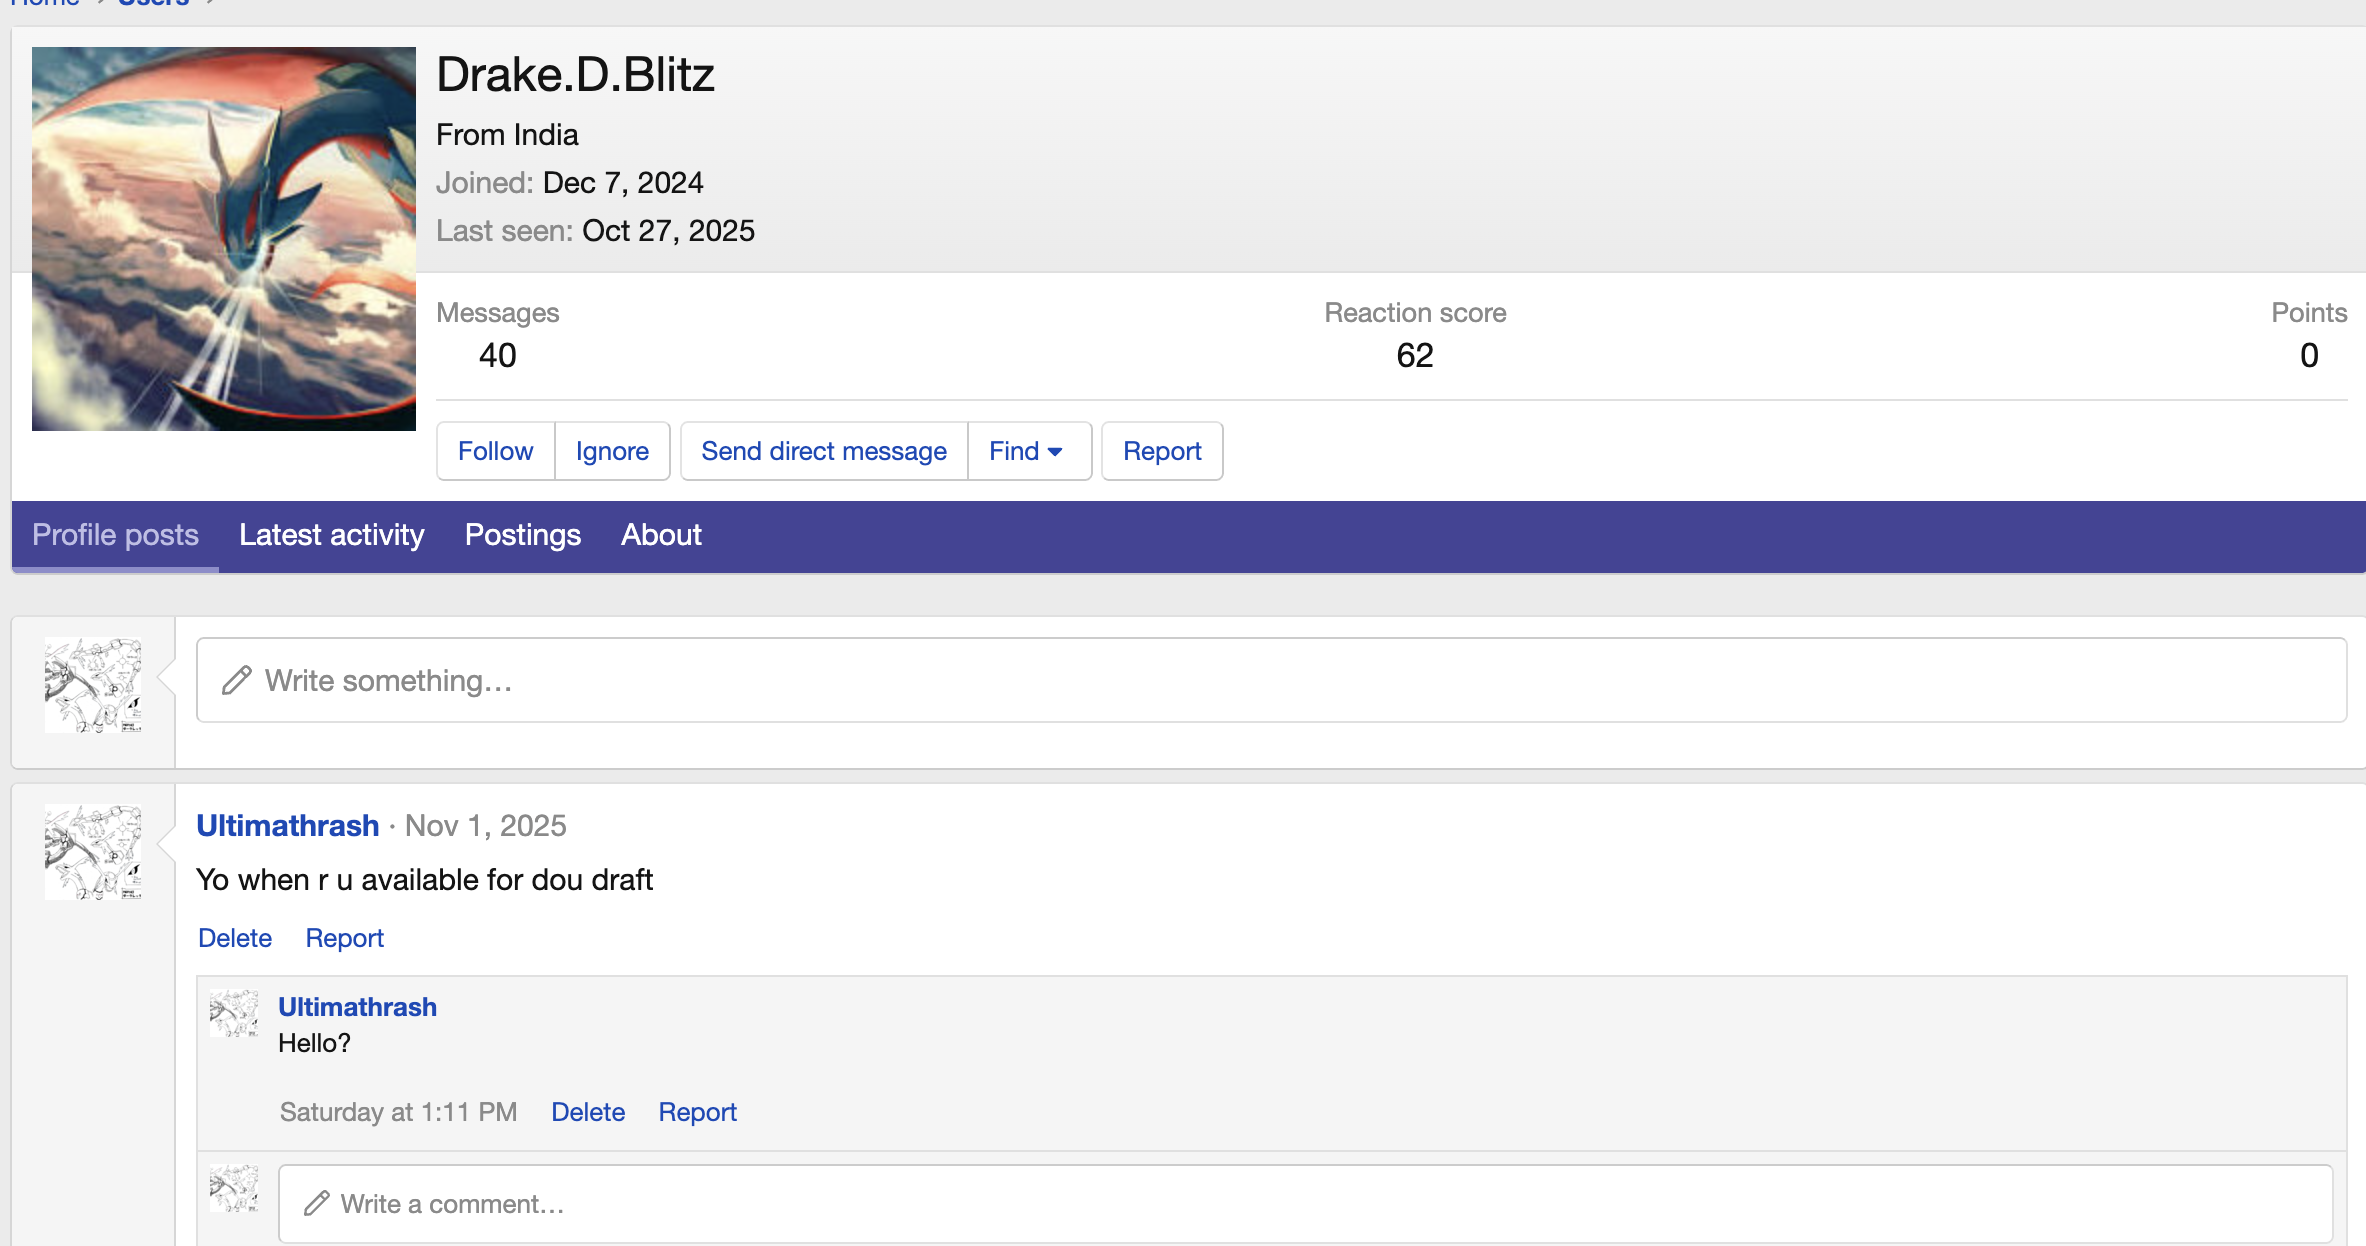Switch to the Latest activity tab
The width and height of the screenshot is (2366, 1246).
click(x=332, y=535)
